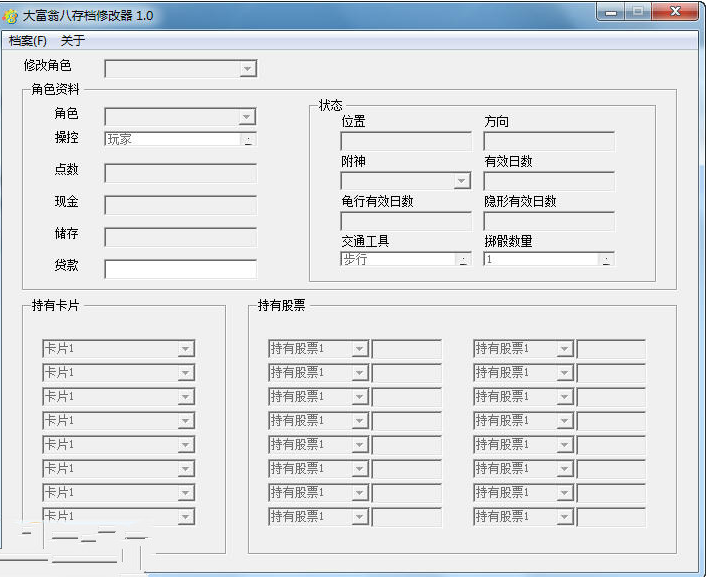This screenshot has width=706, height=577.
Task: Click into the 点数 input field
Action: [x=181, y=173]
